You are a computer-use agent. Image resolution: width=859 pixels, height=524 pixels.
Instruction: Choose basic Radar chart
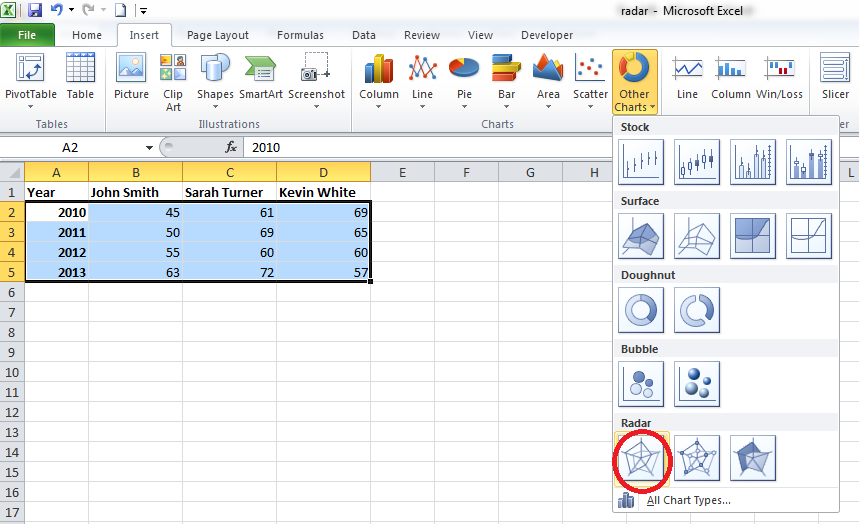click(x=641, y=458)
